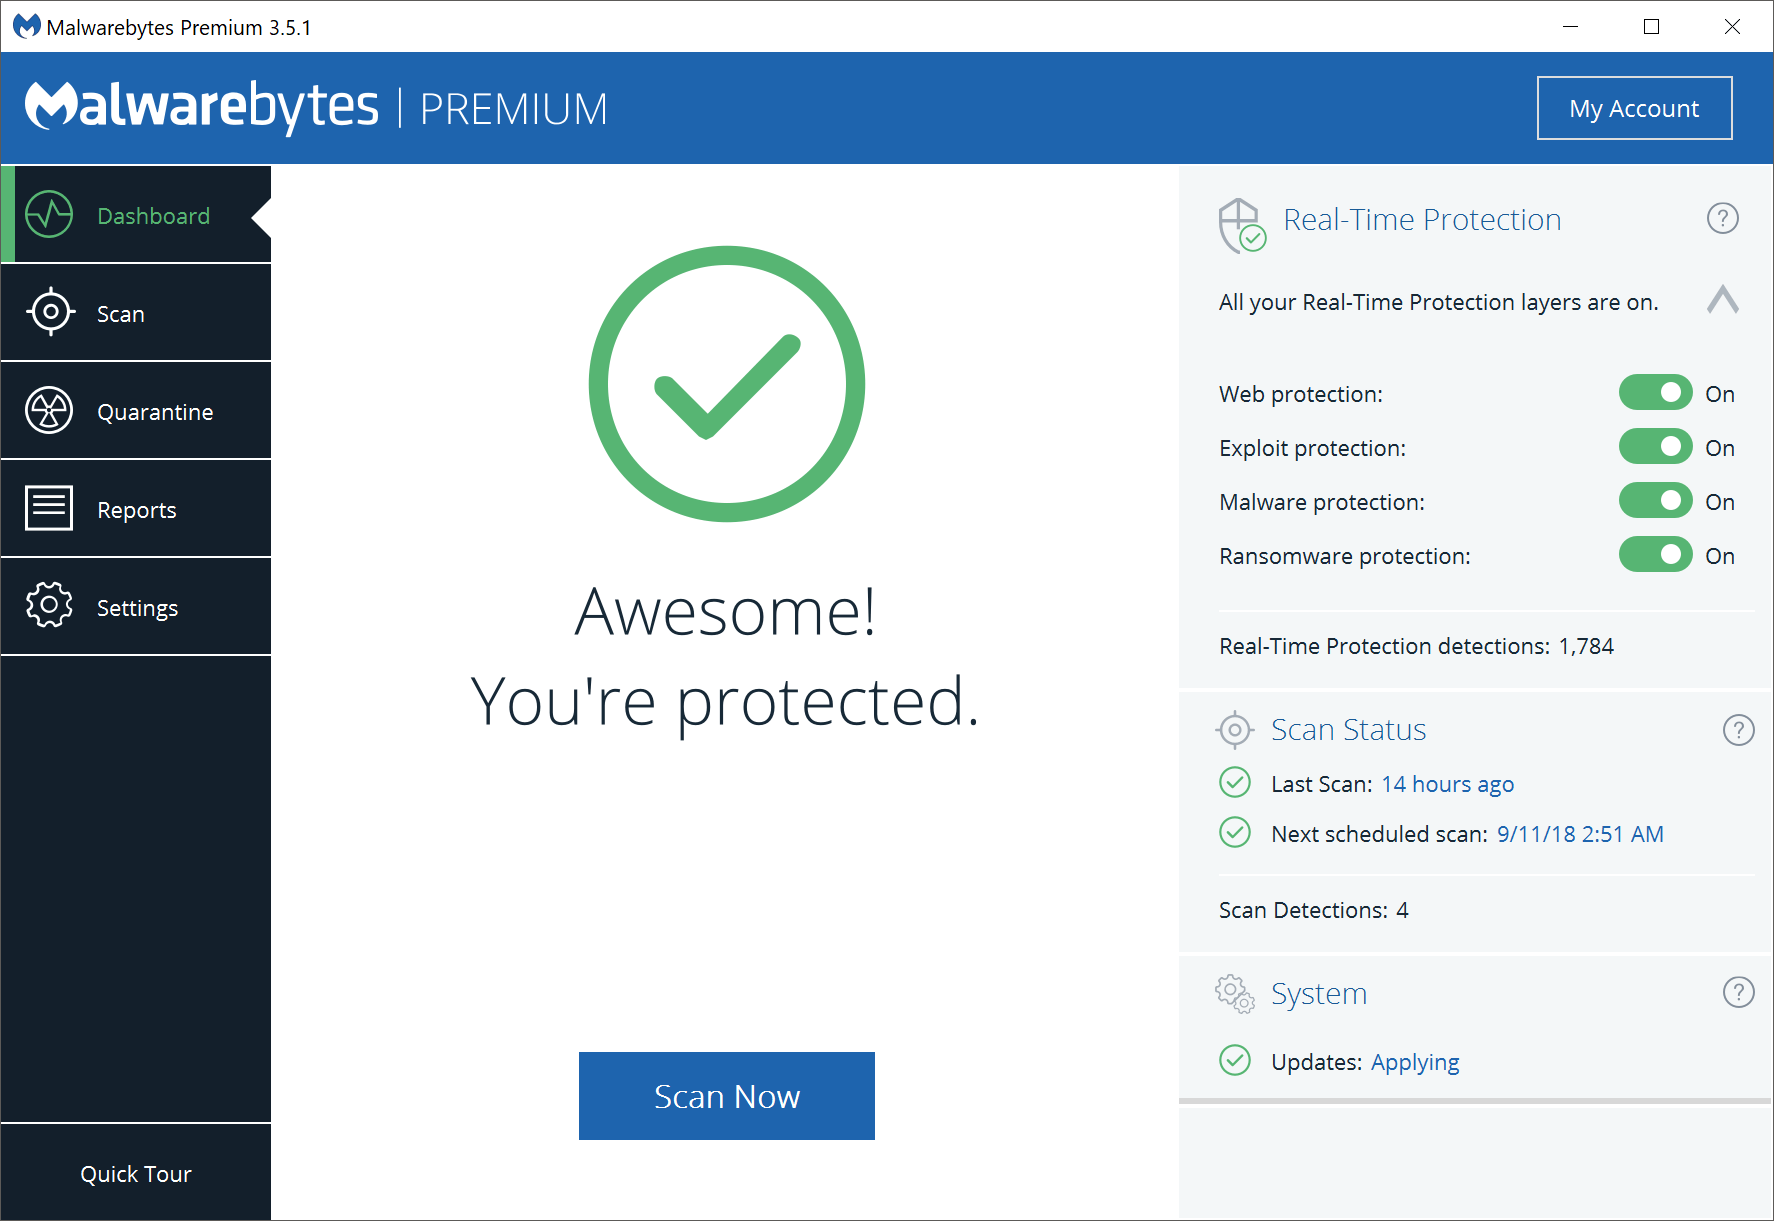Click the Real-Time Protection shield icon
The image size is (1774, 1221).
1241,225
